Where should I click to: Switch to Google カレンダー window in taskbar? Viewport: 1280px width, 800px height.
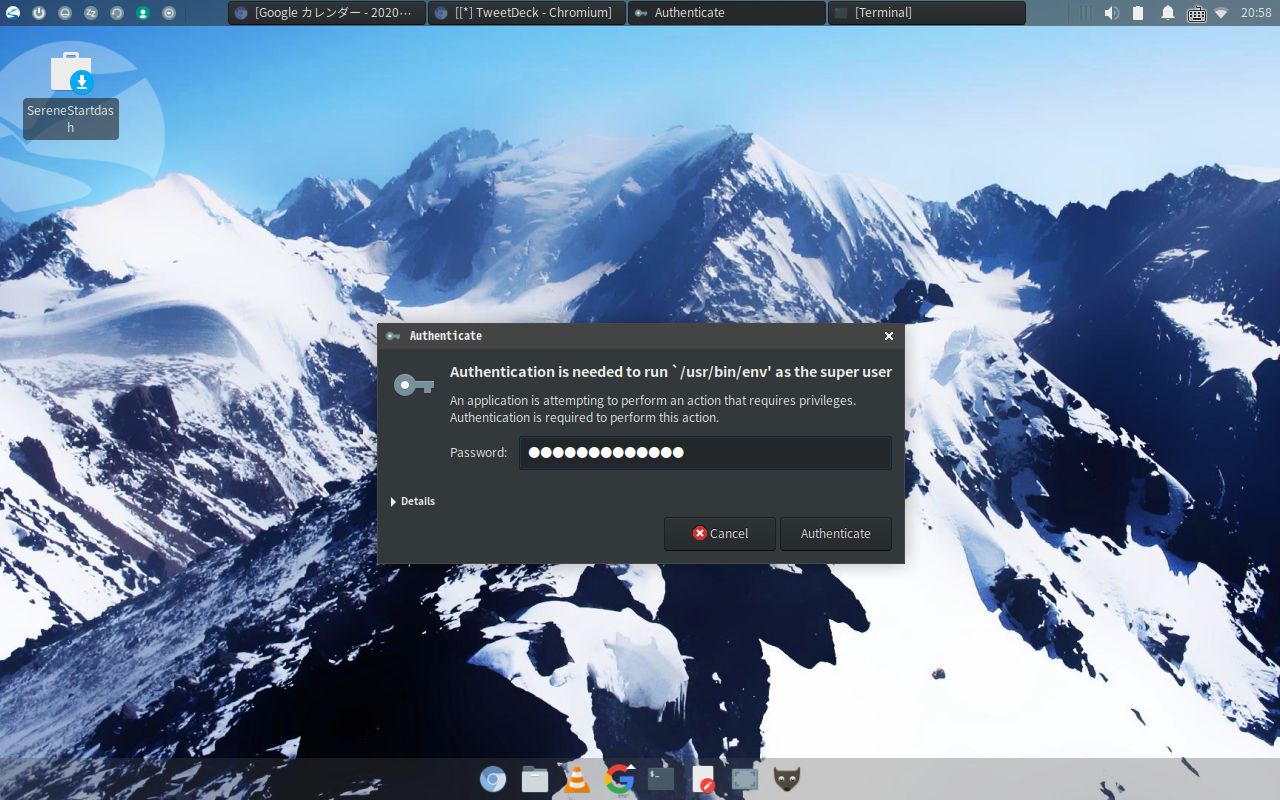(327, 13)
